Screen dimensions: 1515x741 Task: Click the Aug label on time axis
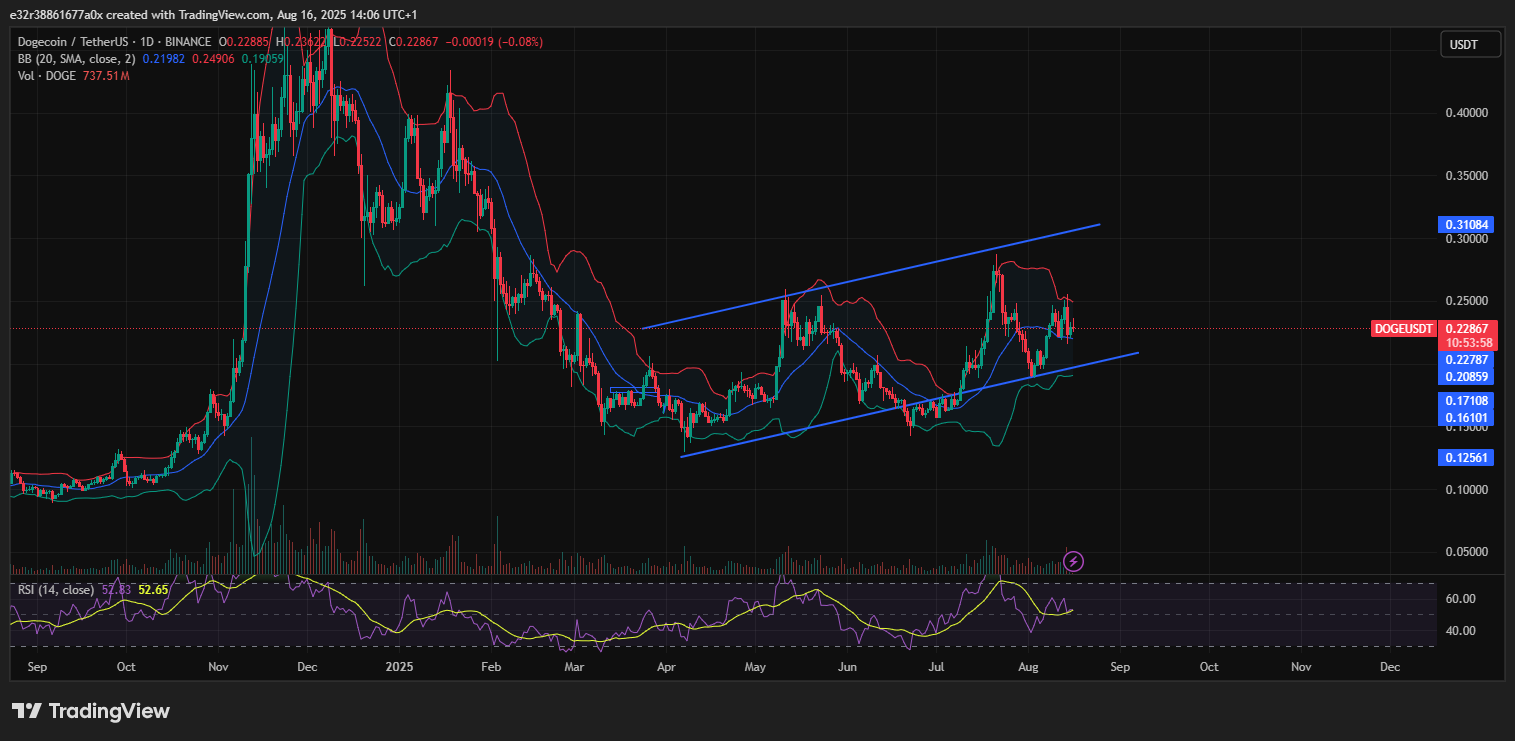coord(1029,665)
